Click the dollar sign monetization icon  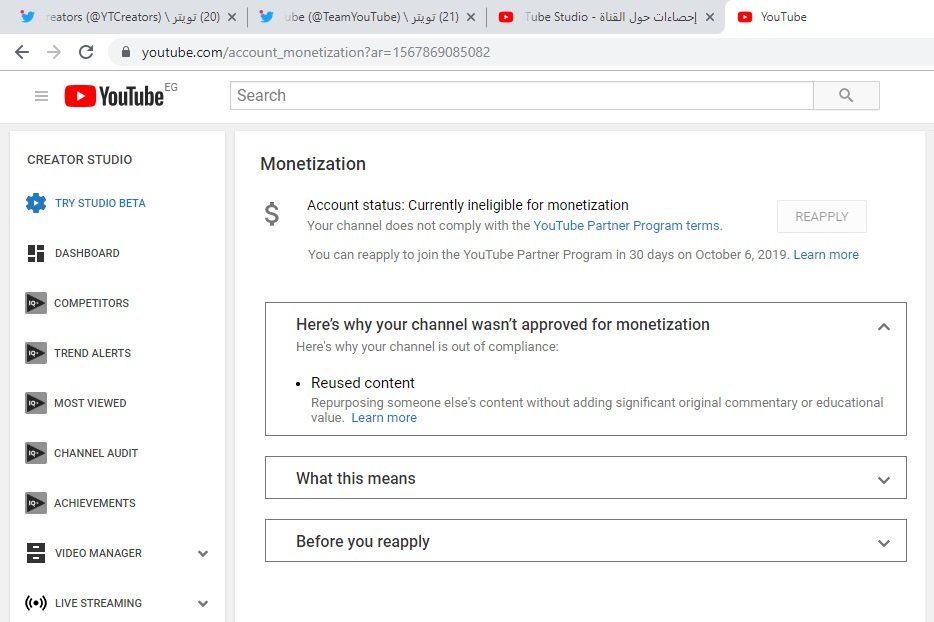coord(272,214)
